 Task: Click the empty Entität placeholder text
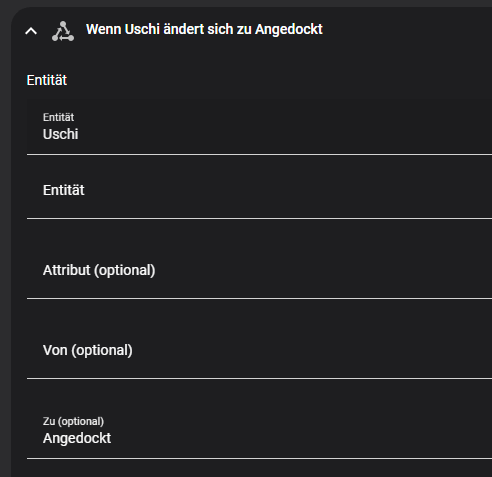[x=64, y=190]
